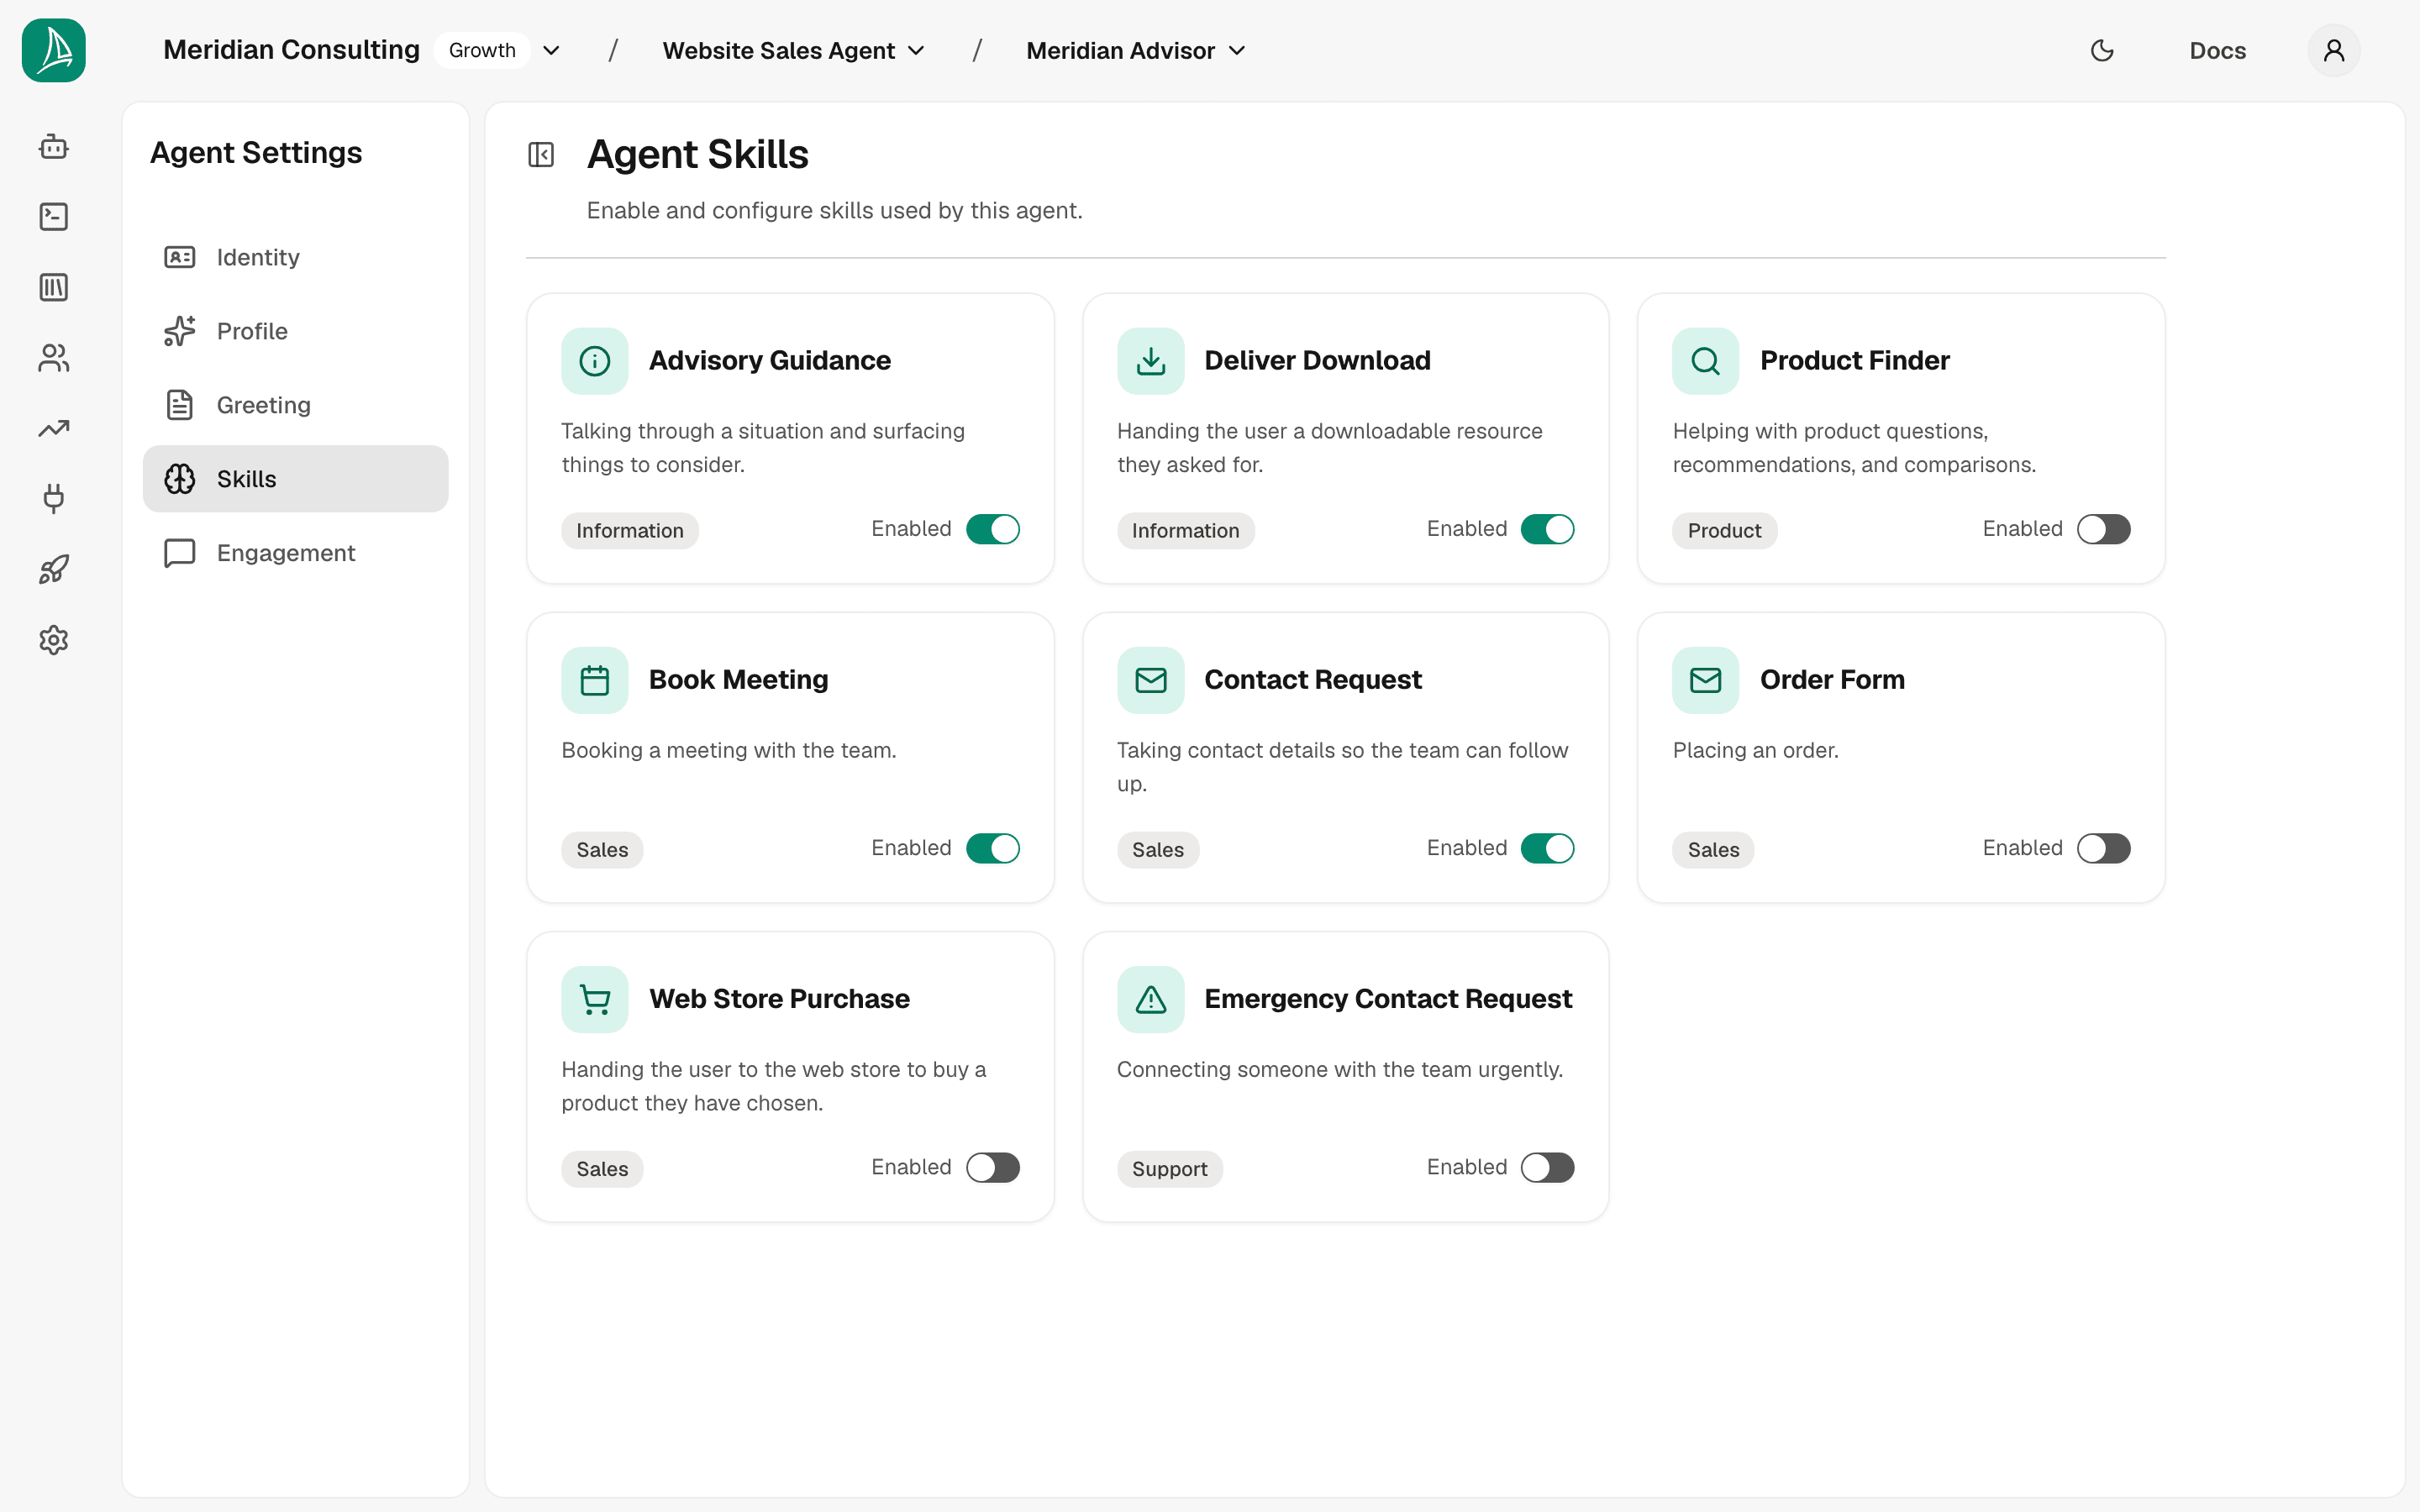Disable the Advisory Guidance skill toggle
Screen dimensions: 2420x1512
tap(993, 529)
